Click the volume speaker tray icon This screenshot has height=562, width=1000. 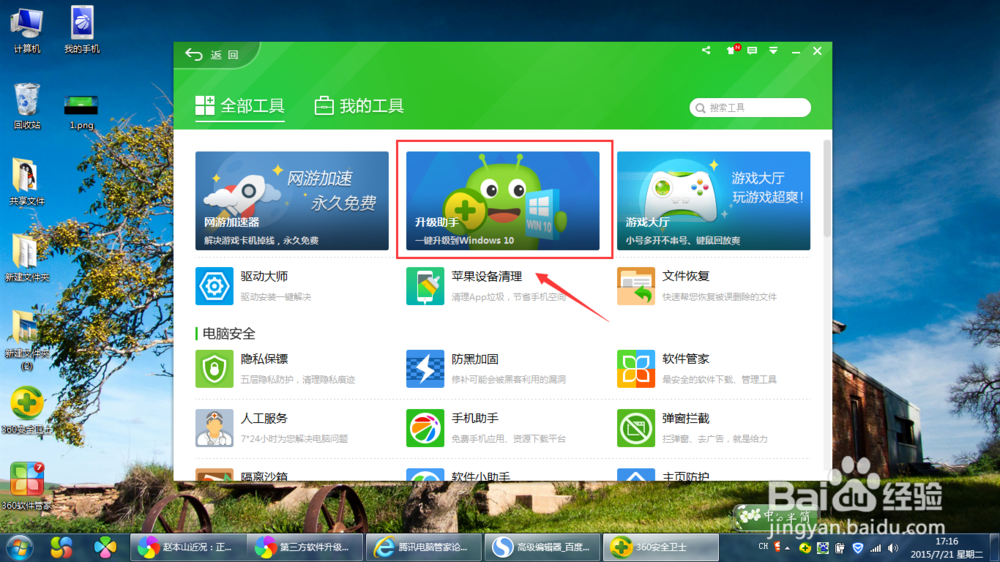point(893,548)
